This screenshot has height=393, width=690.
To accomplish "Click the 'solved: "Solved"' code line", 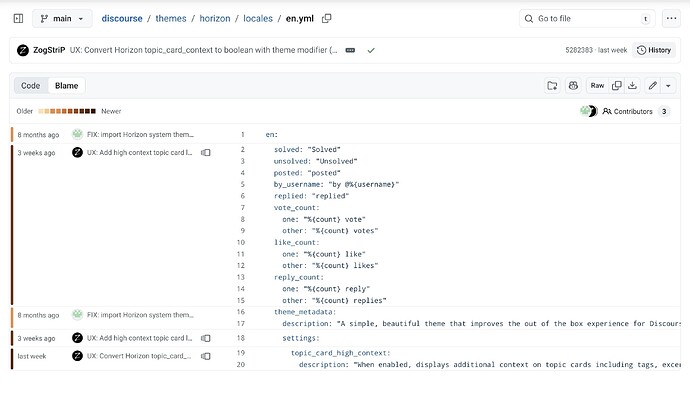I will [x=307, y=150].
